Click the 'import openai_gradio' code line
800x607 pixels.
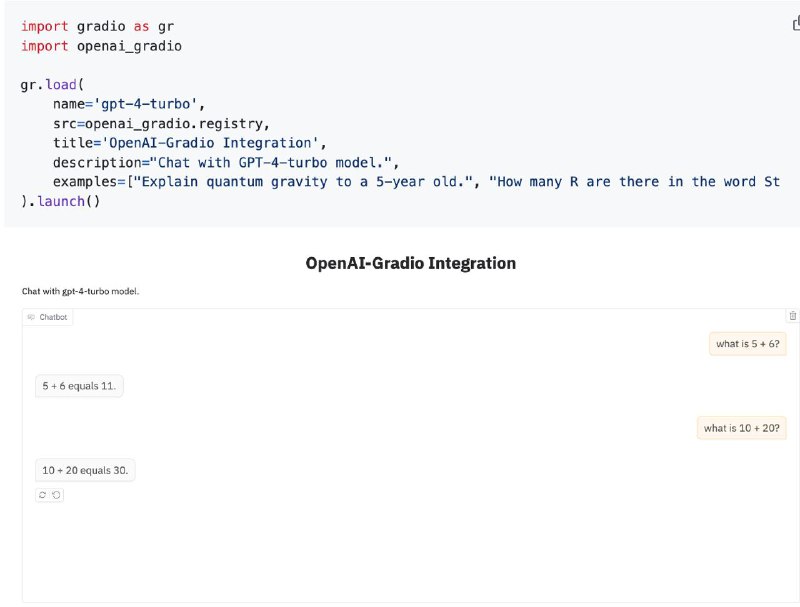[101, 46]
